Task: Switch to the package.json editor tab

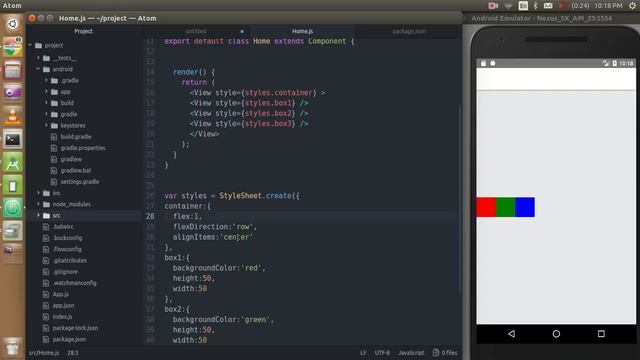Action: [x=409, y=31]
